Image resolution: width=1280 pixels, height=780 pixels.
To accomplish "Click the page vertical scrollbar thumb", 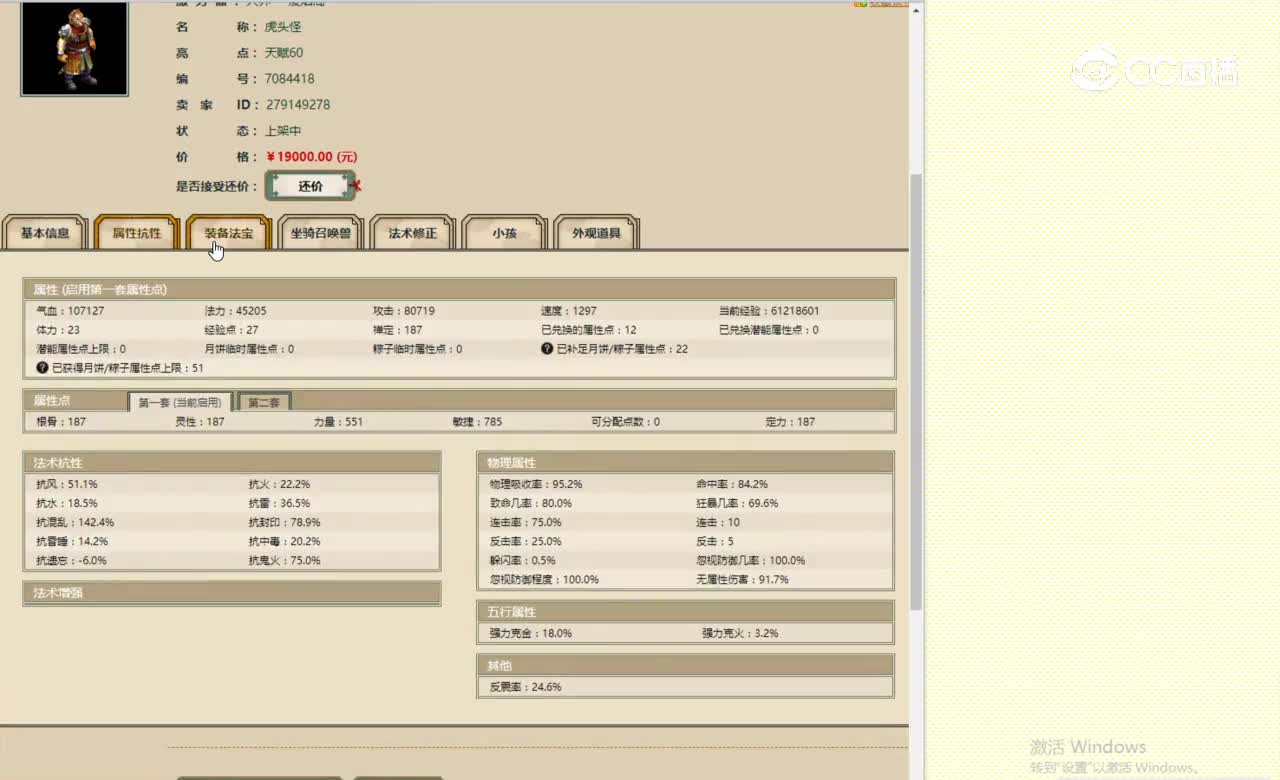I will 916,390.
